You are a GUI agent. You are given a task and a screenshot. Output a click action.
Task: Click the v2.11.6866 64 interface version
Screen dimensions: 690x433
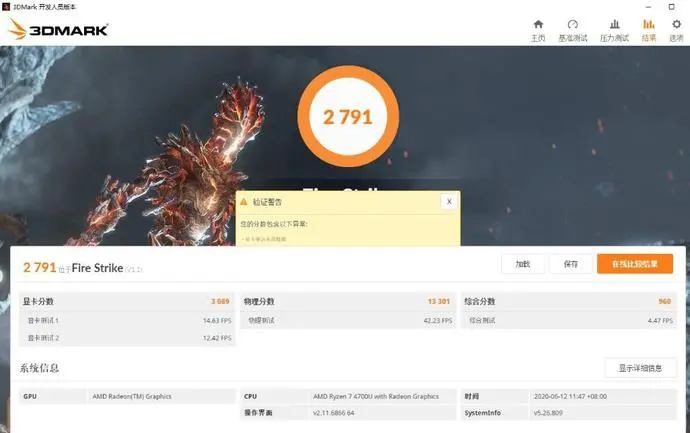coord(334,413)
